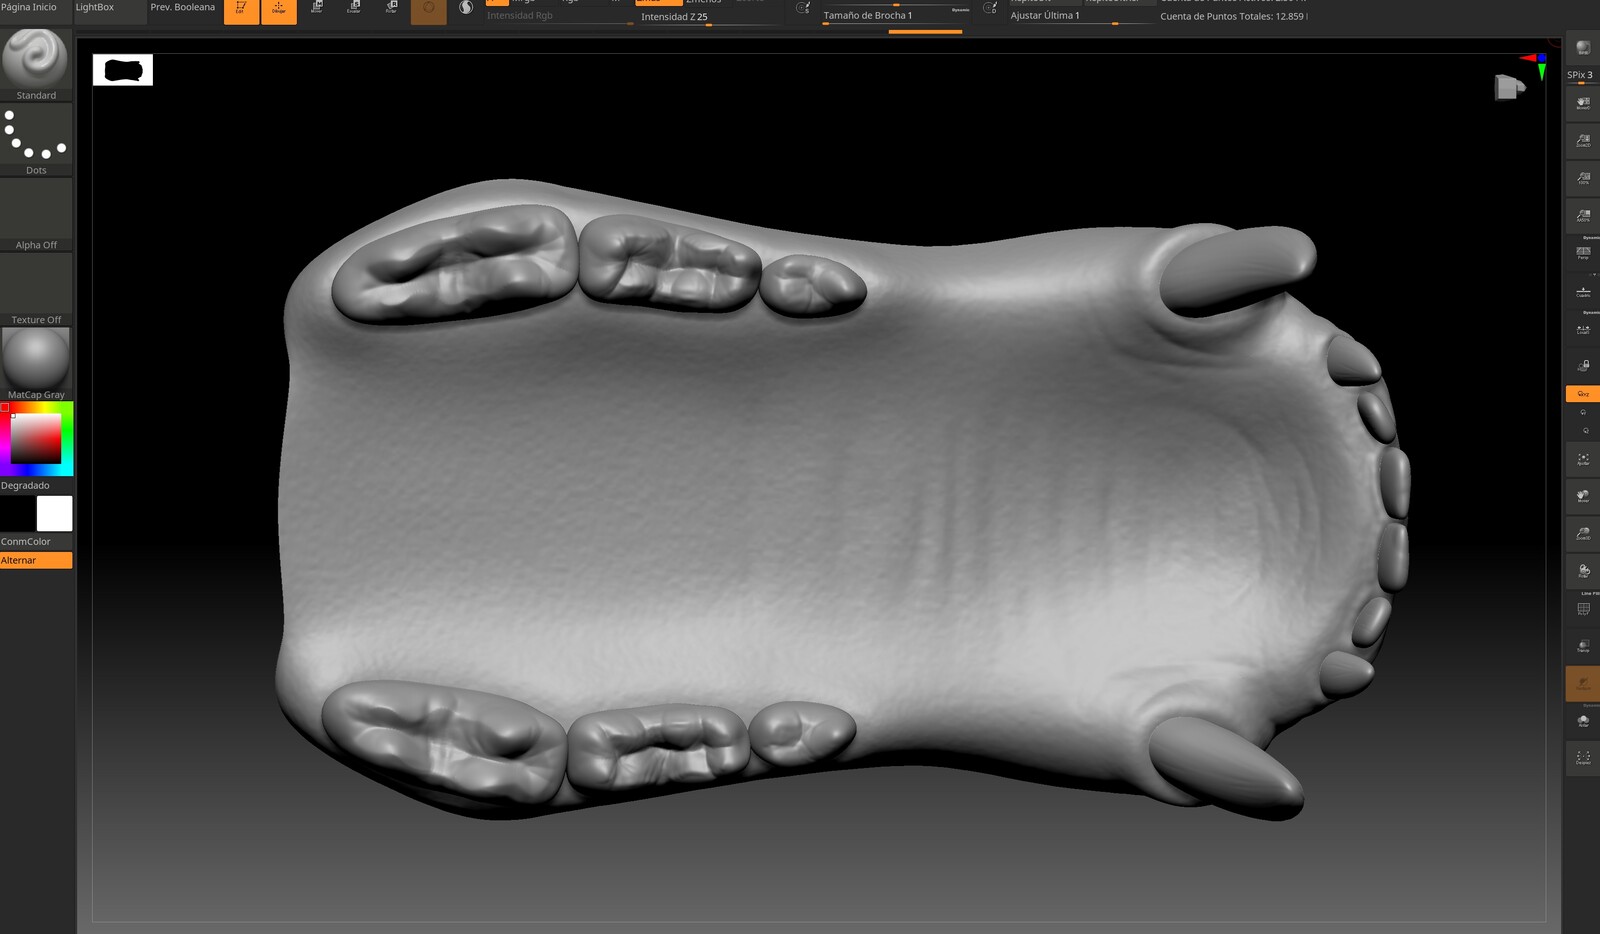Open the Standard brush picker
Screen dimensions: 1600x934
pos(36,63)
